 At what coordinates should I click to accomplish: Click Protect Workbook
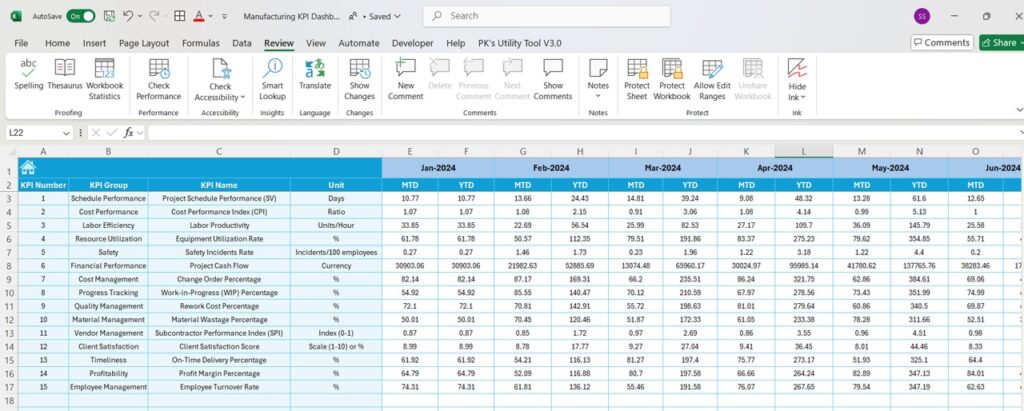pos(672,79)
